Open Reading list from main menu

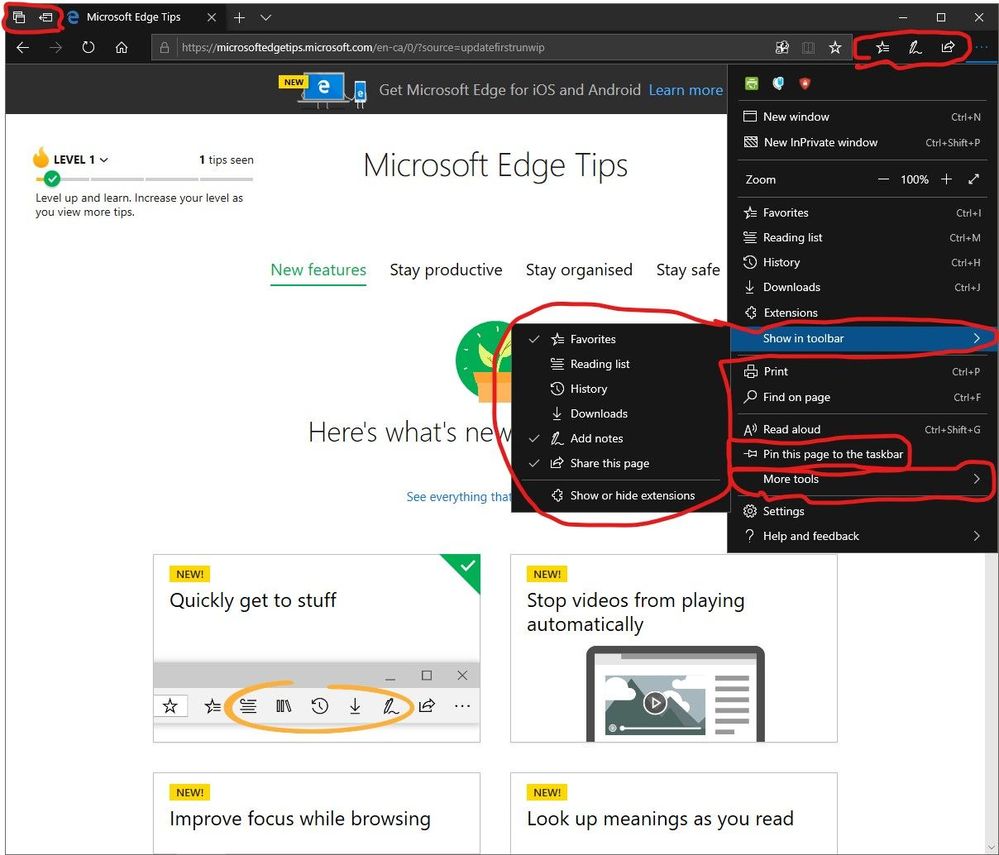863,238
